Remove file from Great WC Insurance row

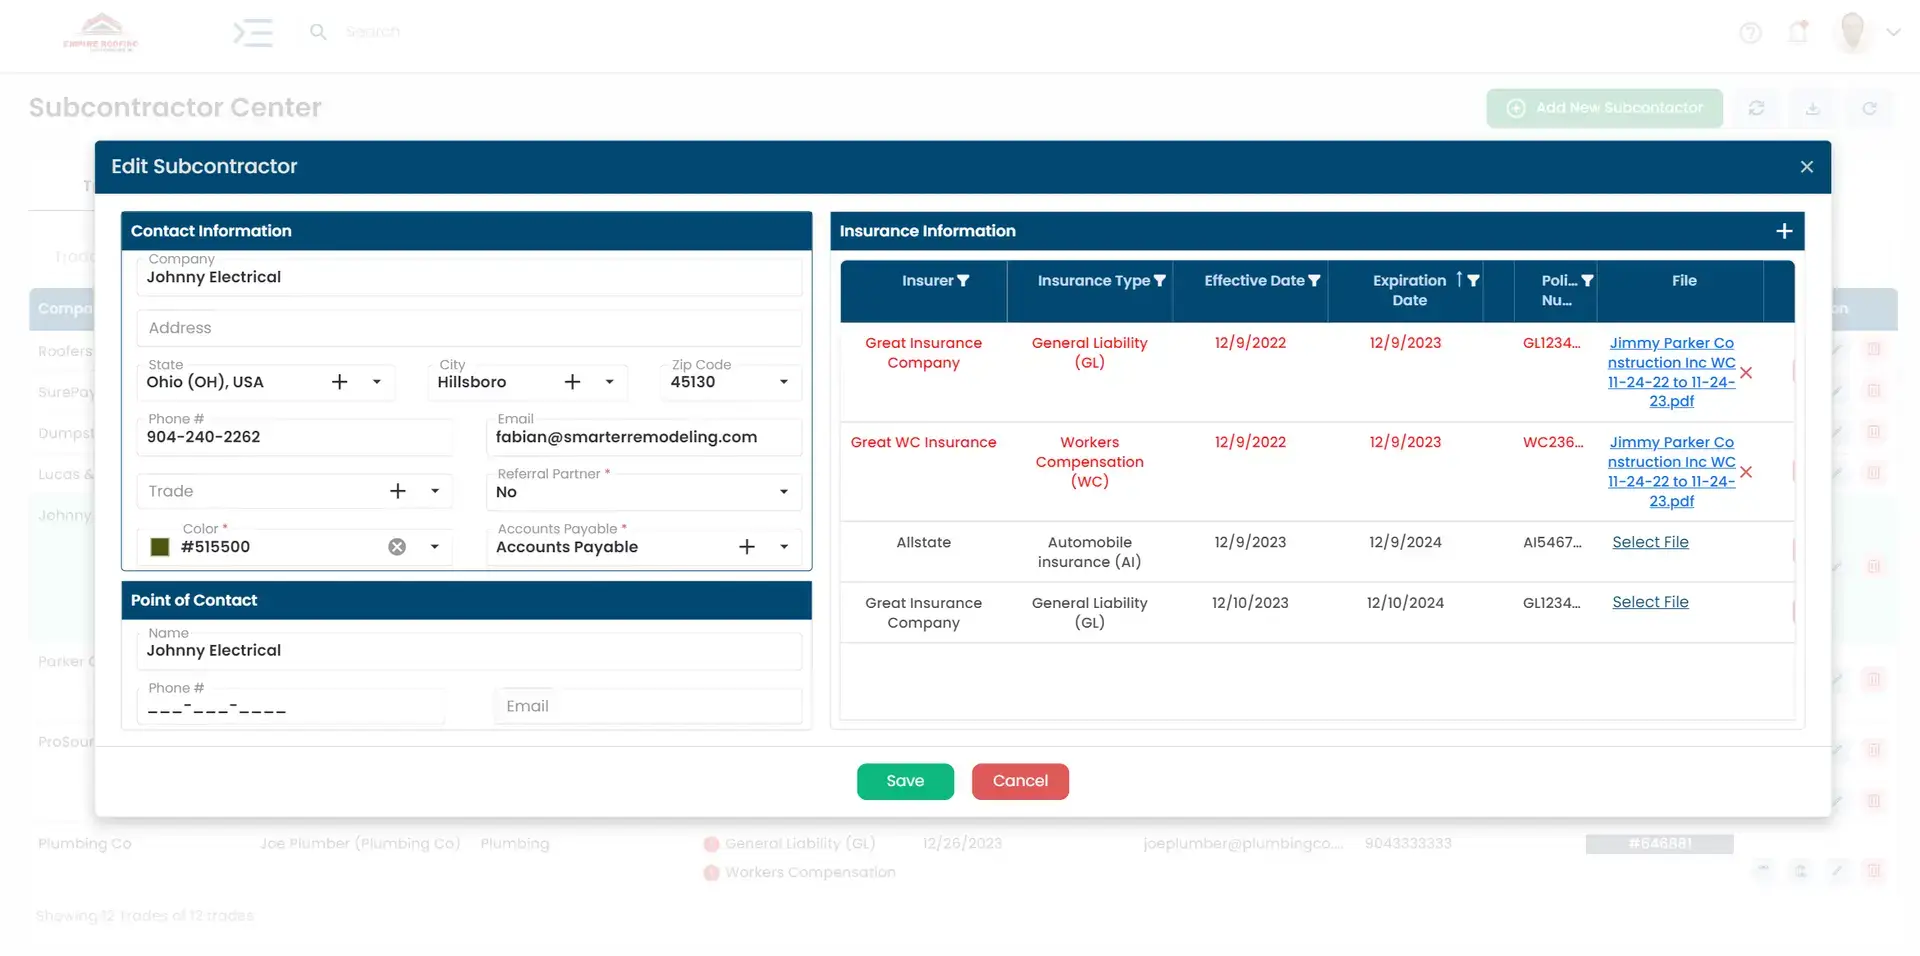[x=1746, y=472]
